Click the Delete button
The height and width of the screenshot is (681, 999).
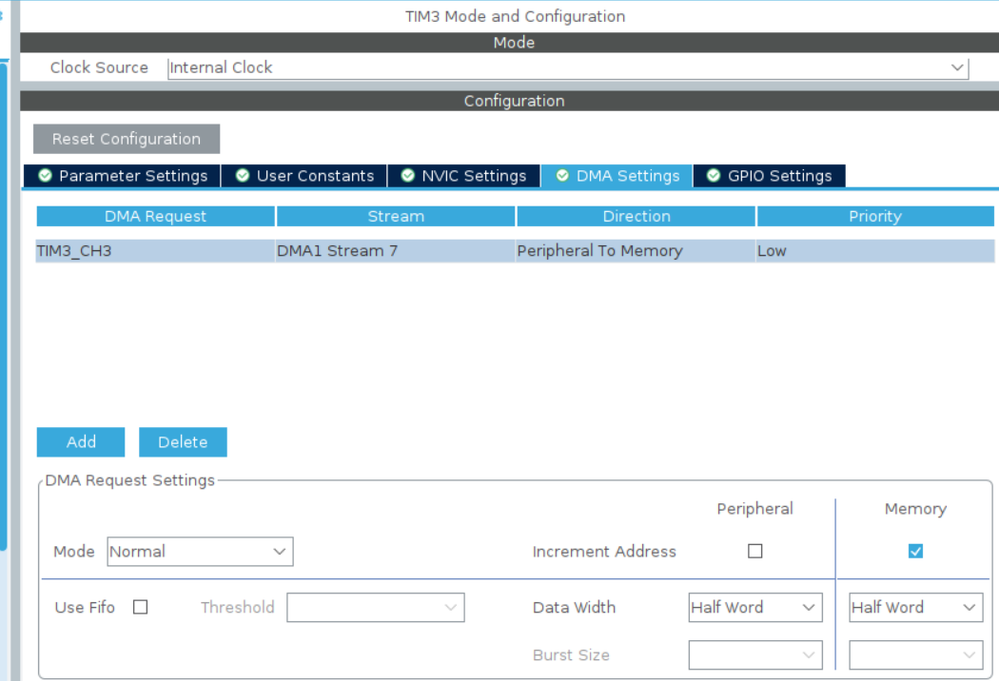183,442
